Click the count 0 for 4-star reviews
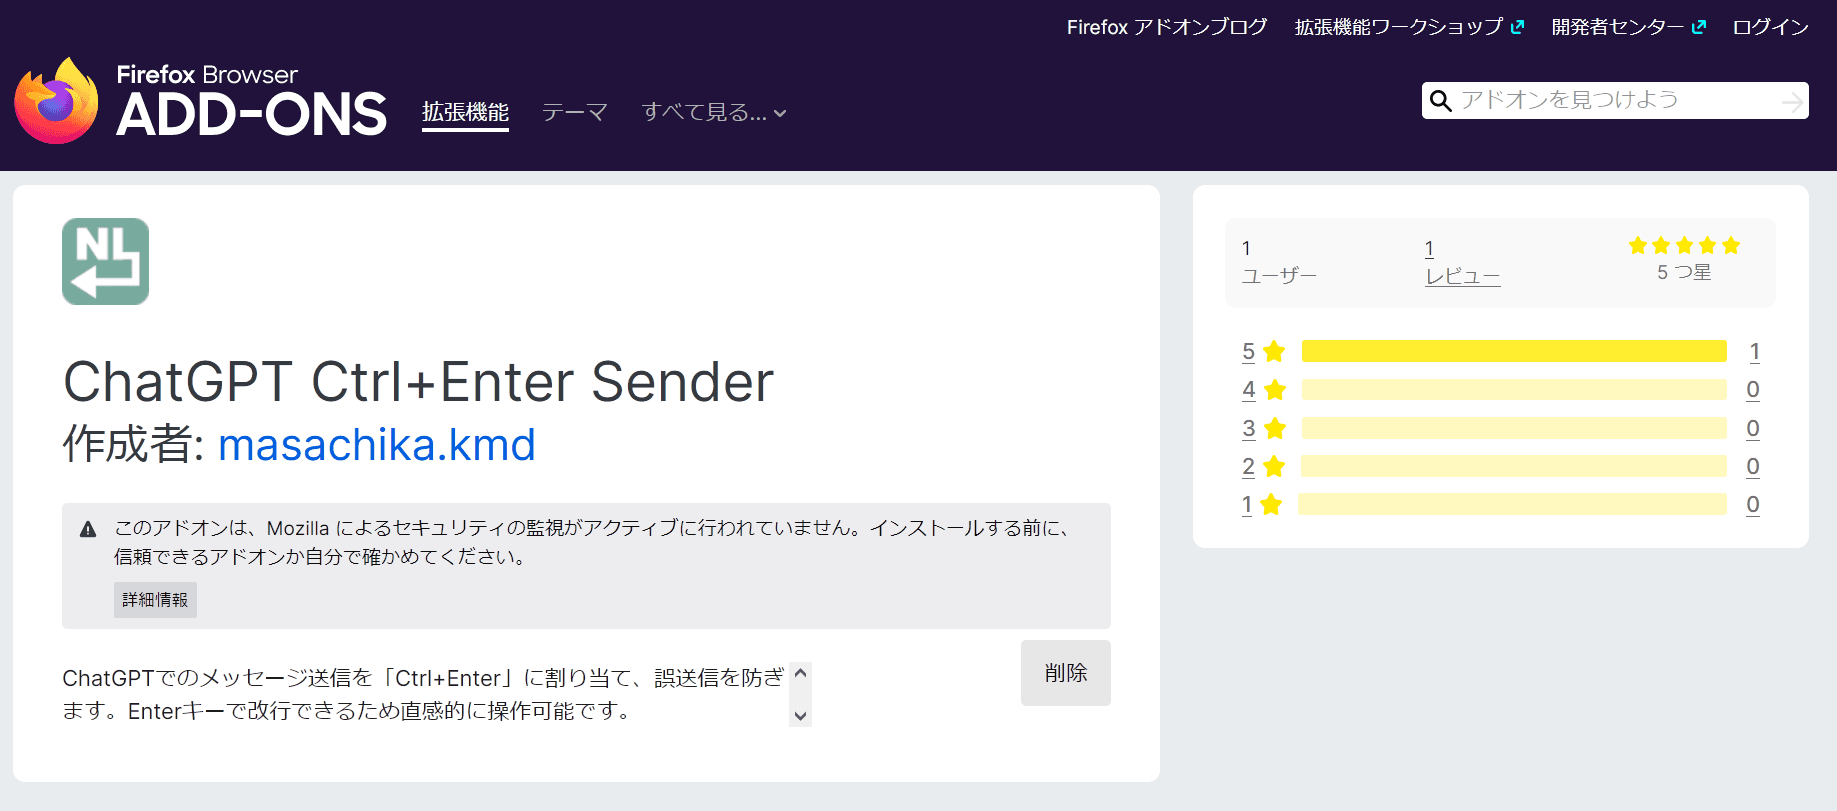This screenshot has height=811, width=1837. [1753, 390]
